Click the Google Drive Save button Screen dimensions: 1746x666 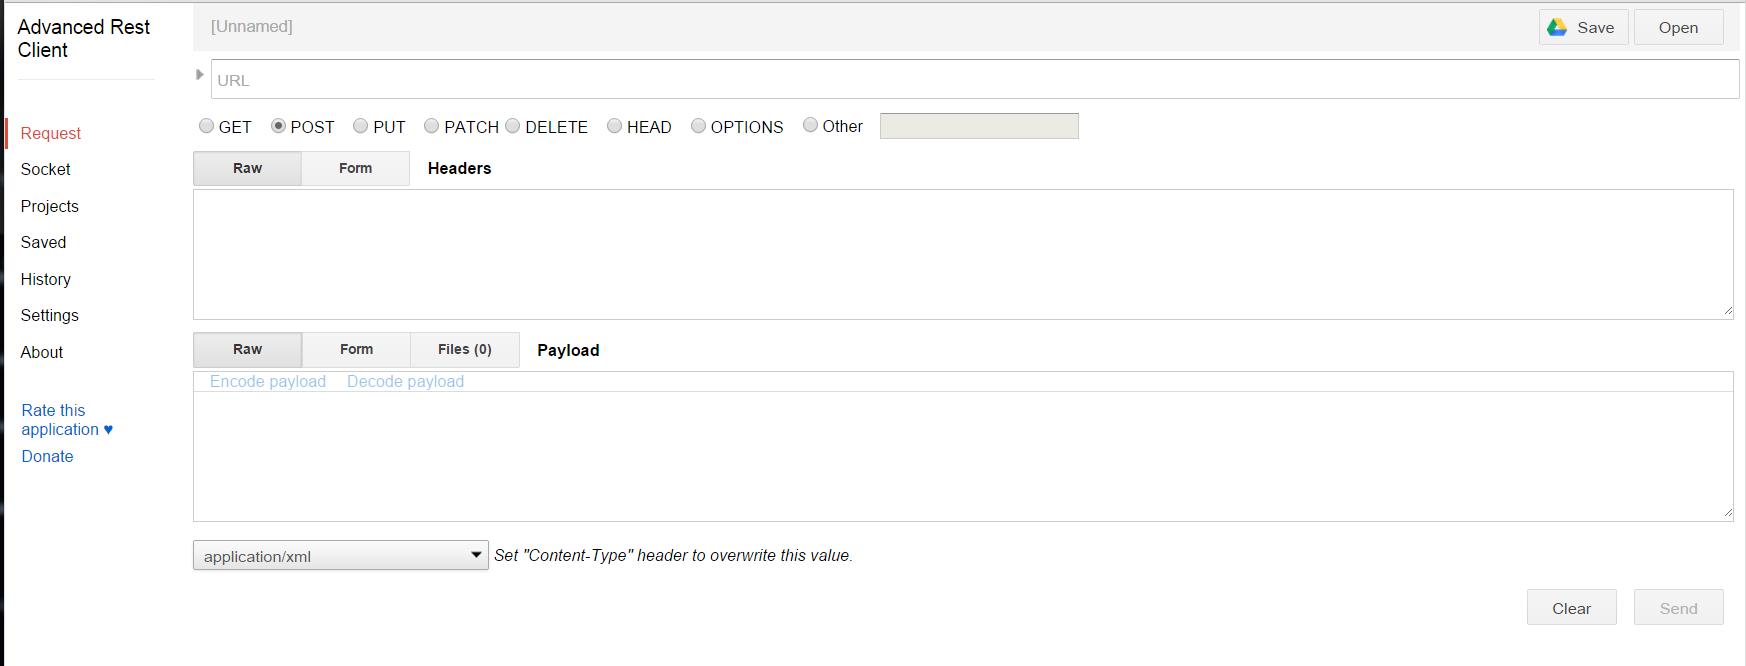[x=1583, y=28]
